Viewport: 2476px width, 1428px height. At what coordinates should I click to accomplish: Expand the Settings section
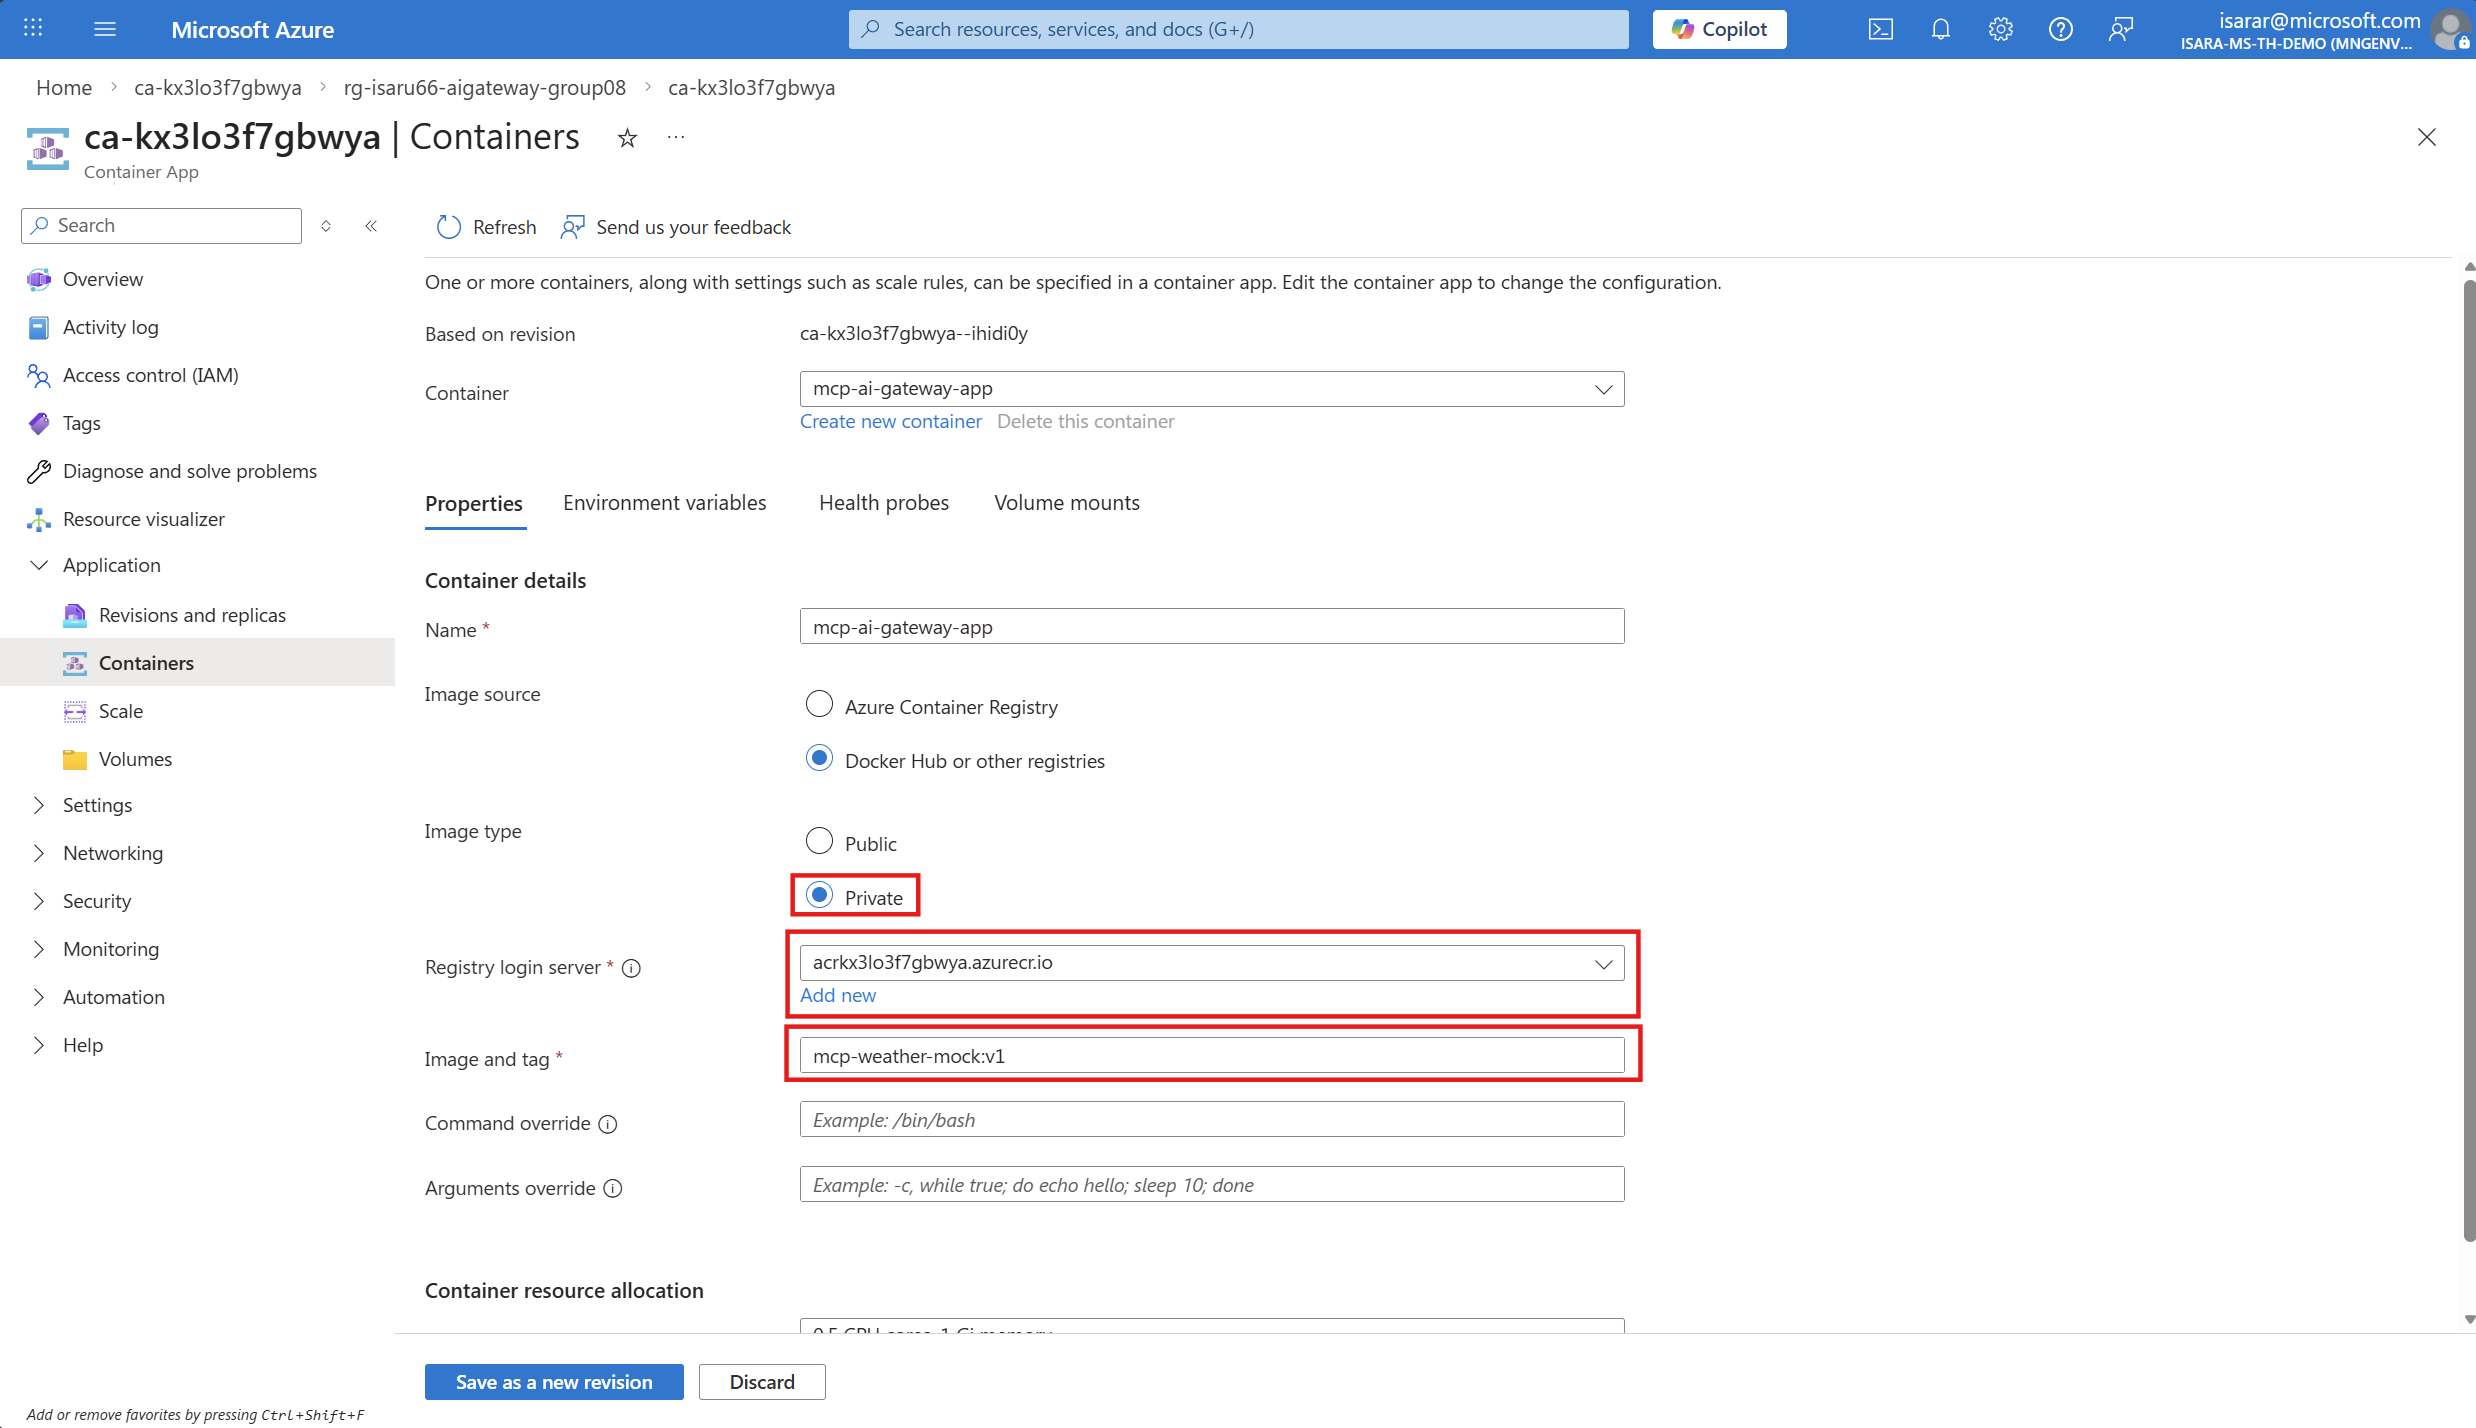click(x=39, y=805)
